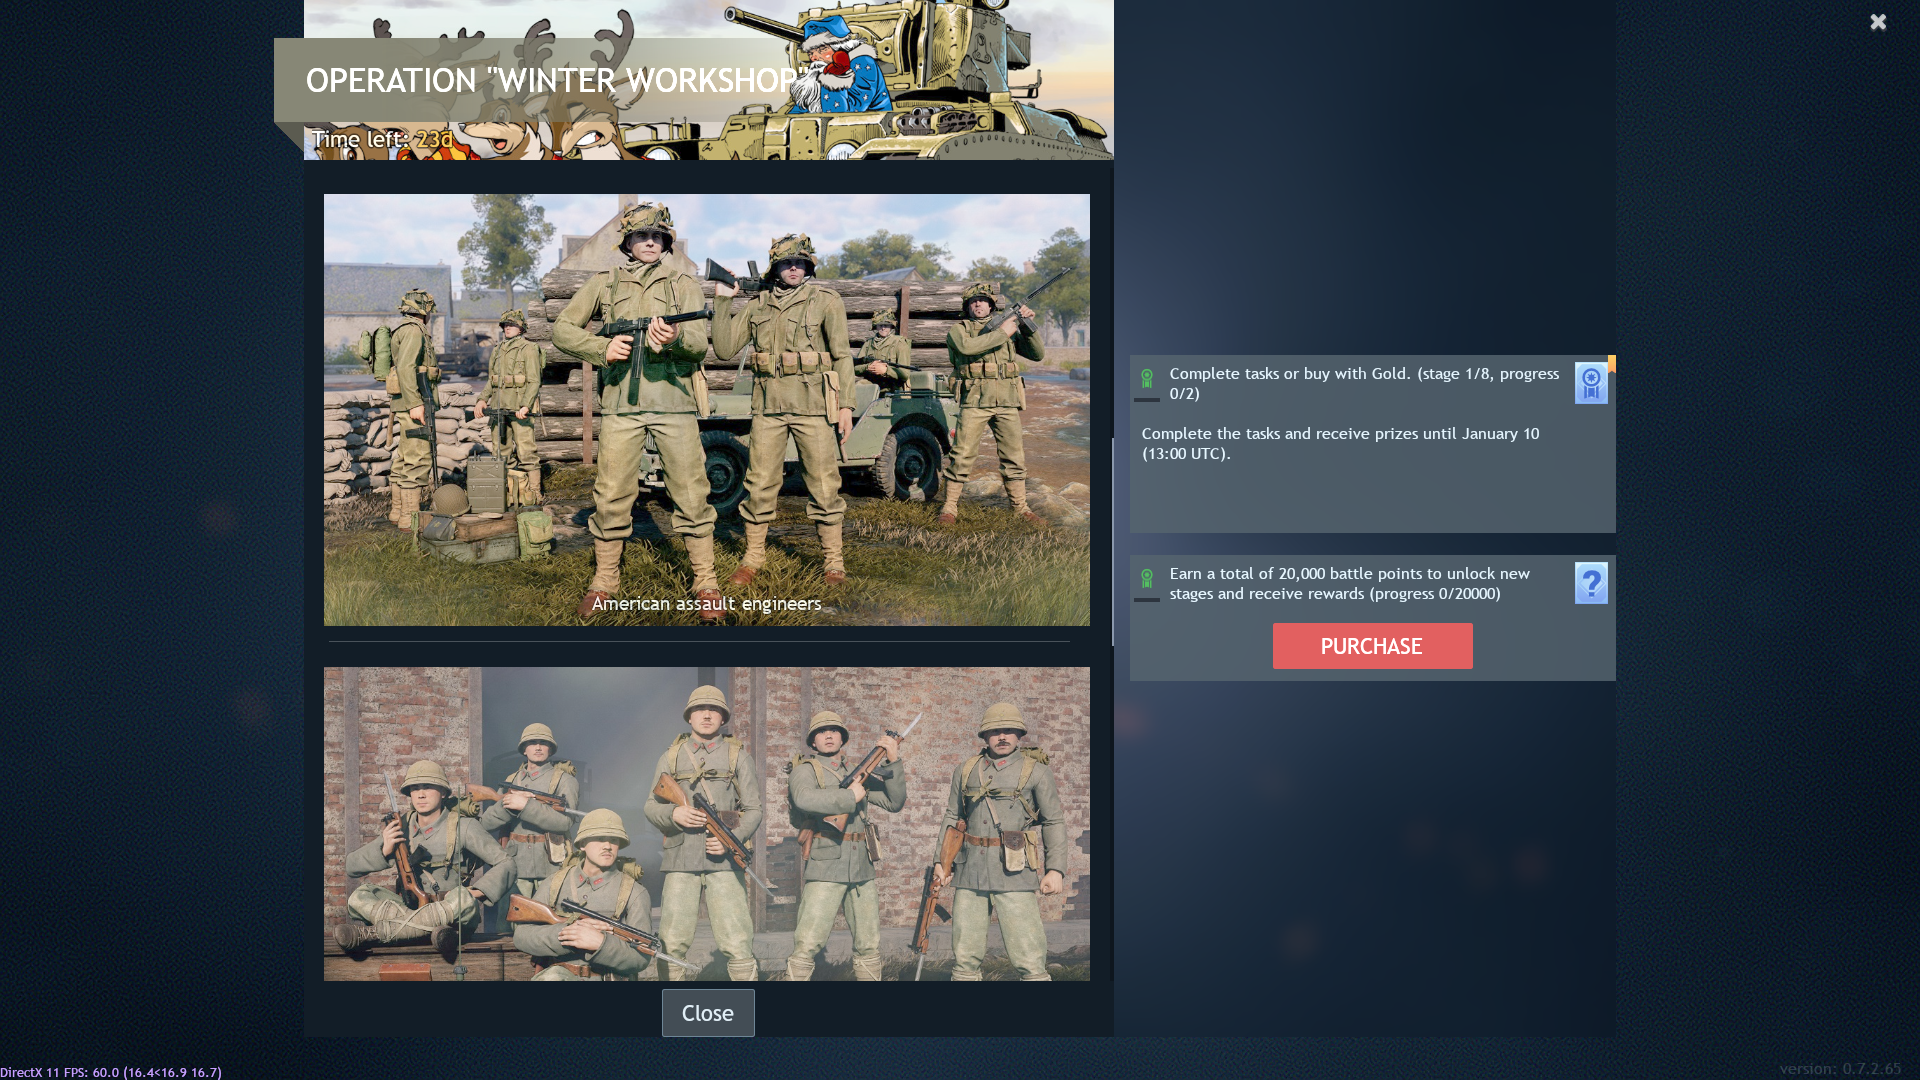Close the event window with the X
This screenshot has height=1080, width=1920.
[1878, 22]
